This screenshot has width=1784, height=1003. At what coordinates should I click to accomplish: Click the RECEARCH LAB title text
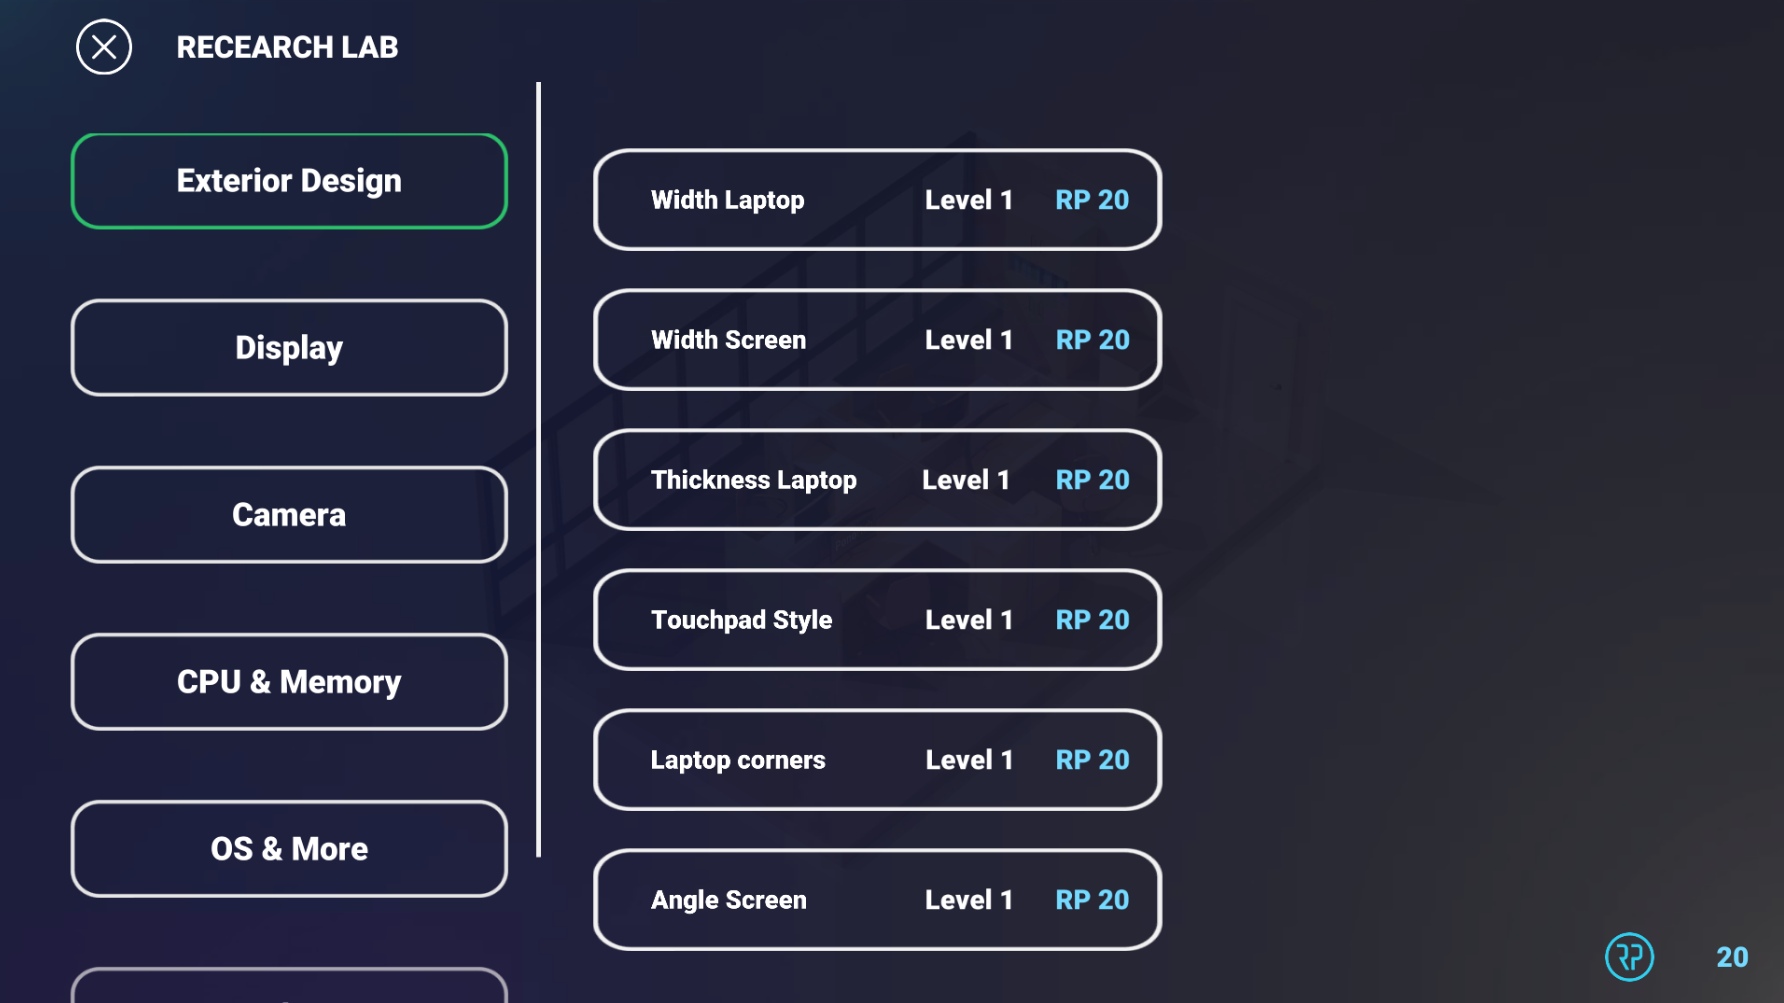pyautogui.click(x=287, y=47)
